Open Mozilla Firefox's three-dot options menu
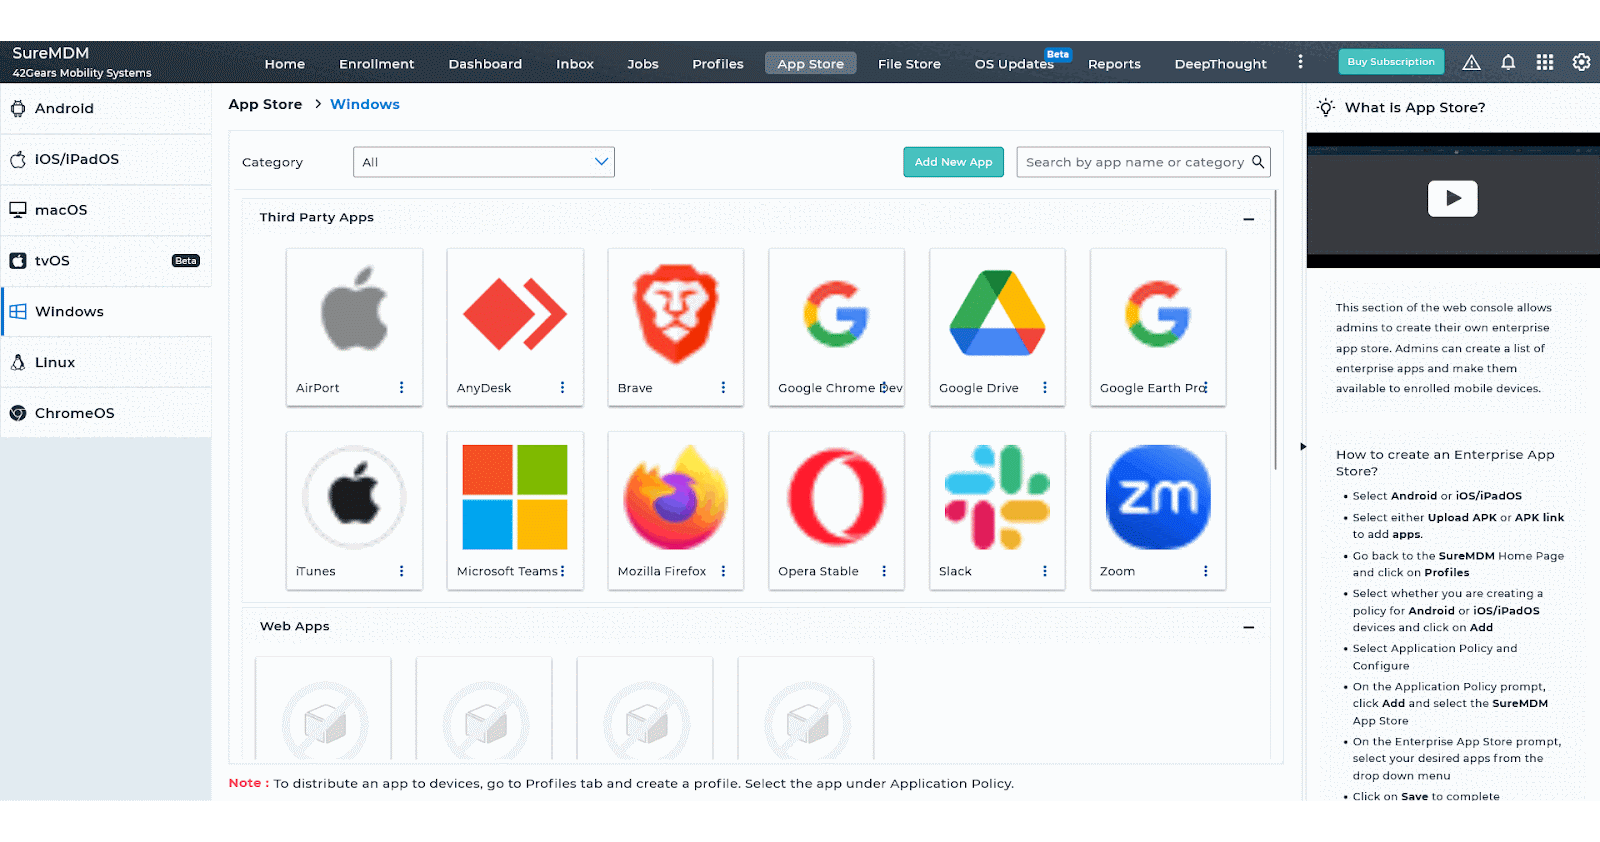Image resolution: width=1600 pixels, height=842 pixels. click(x=723, y=571)
